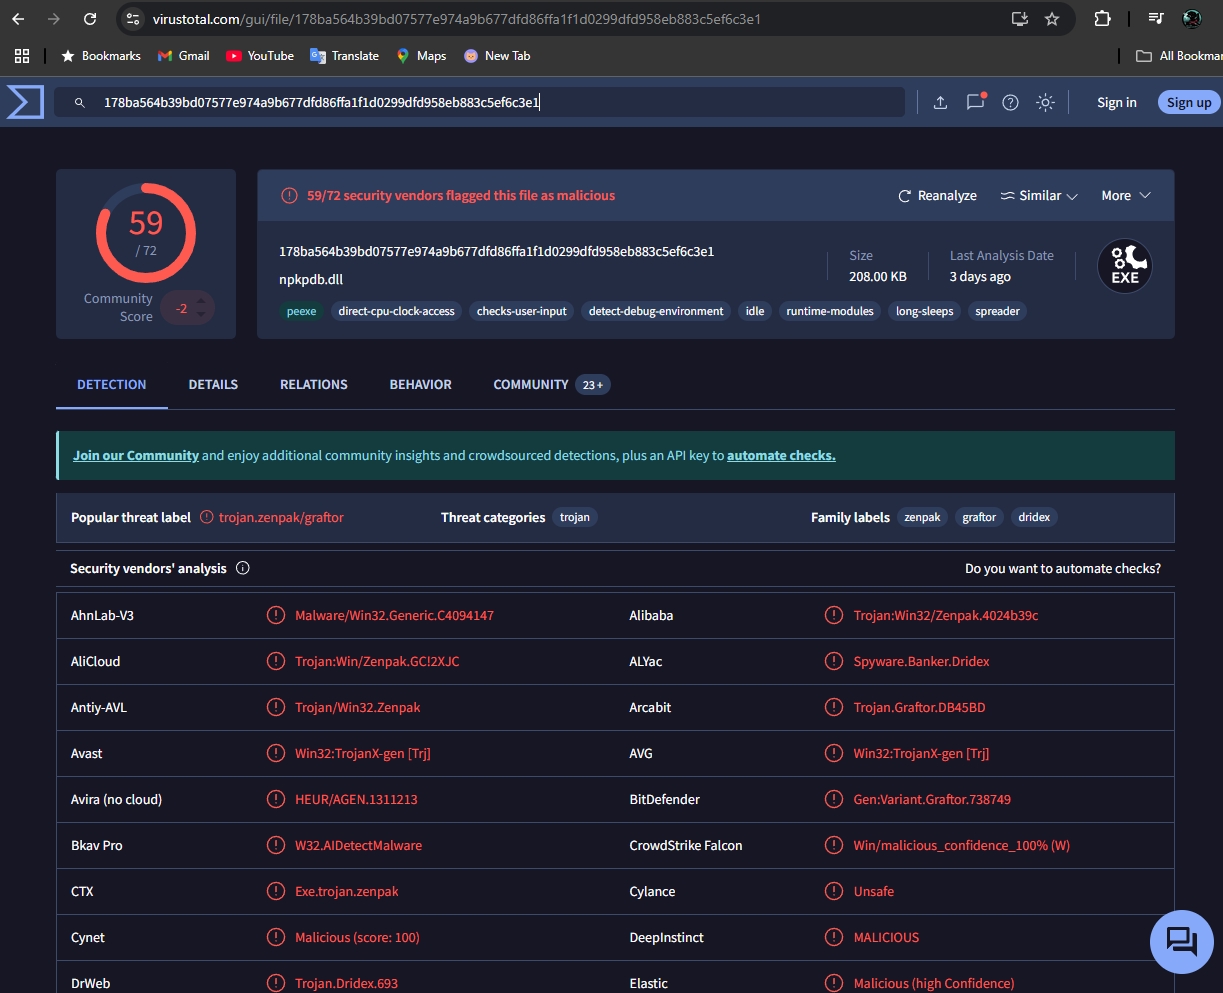Click the upload file icon in the header
1223x993 pixels.
pos(939,101)
